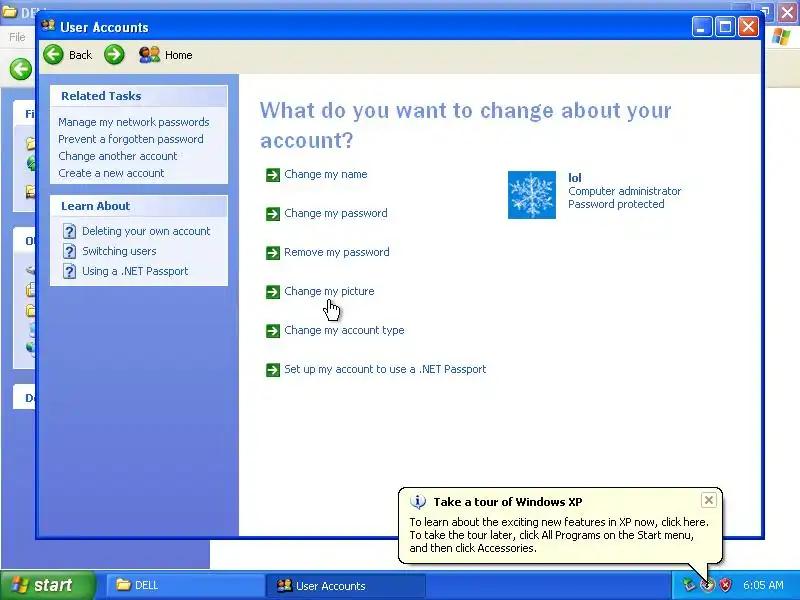Viewport: 800px width, 600px height.
Task: Click the green Back arrow in the DELL window
Action: [21, 69]
